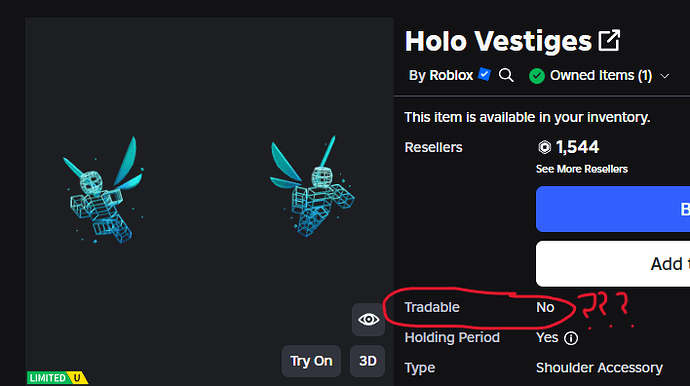Open See More Resellers list
The width and height of the screenshot is (690, 386).
pos(582,169)
